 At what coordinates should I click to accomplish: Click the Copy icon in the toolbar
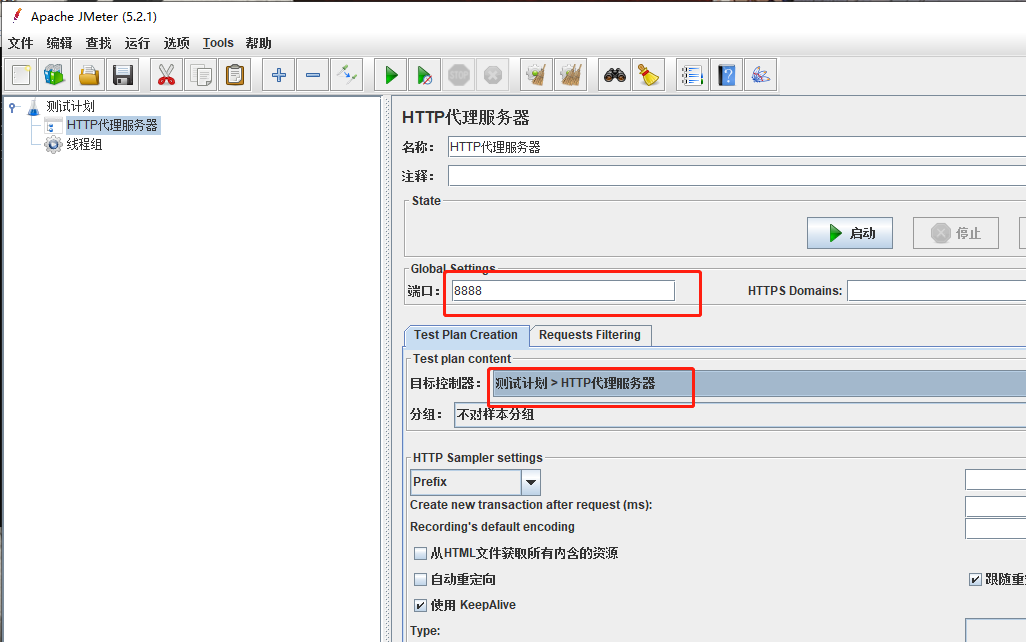coord(200,75)
